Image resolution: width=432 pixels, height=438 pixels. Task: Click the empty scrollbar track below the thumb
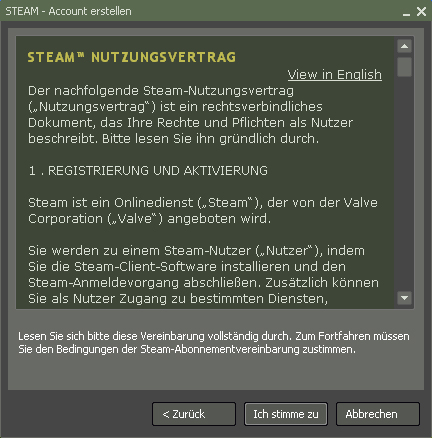coord(404,183)
